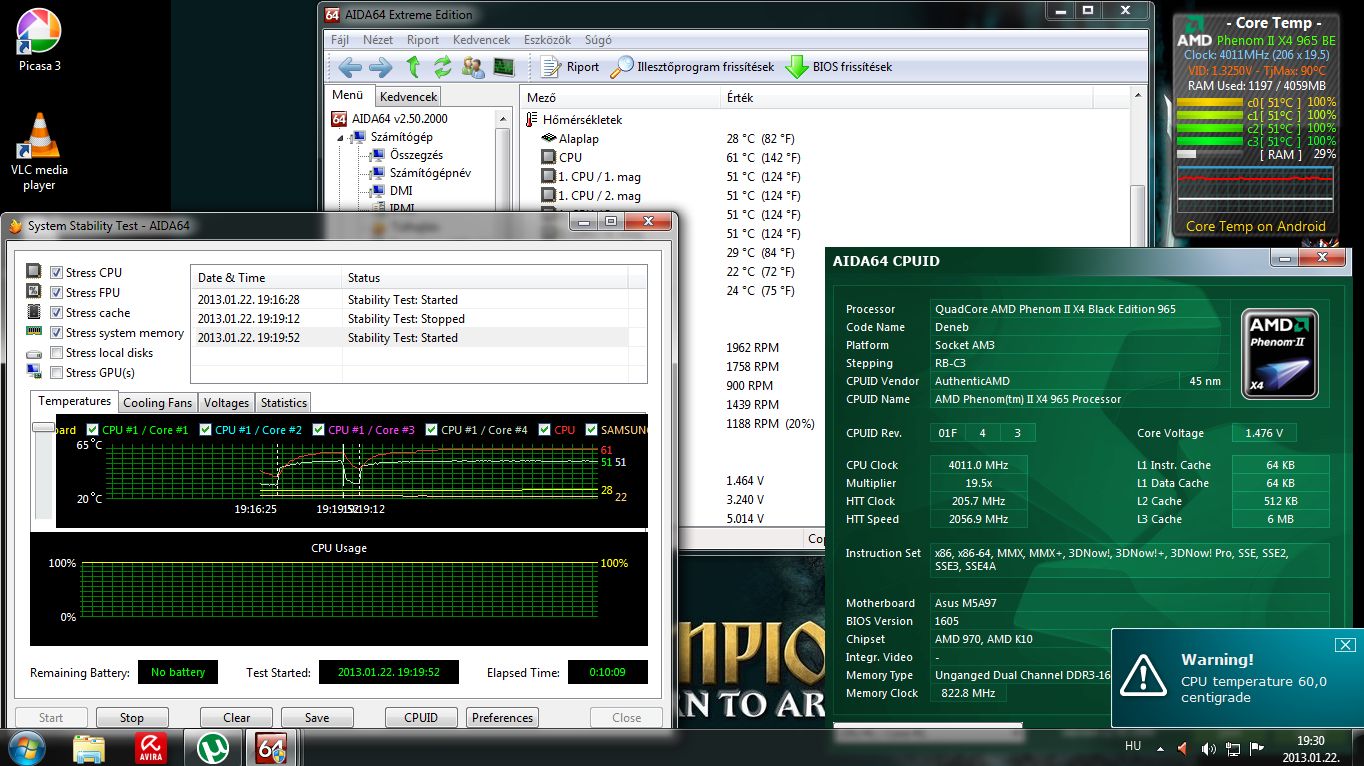Click the monitor icon next to Stress GPU(s)
This screenshot has width=1364, height=766.
(x=34, y=372)
